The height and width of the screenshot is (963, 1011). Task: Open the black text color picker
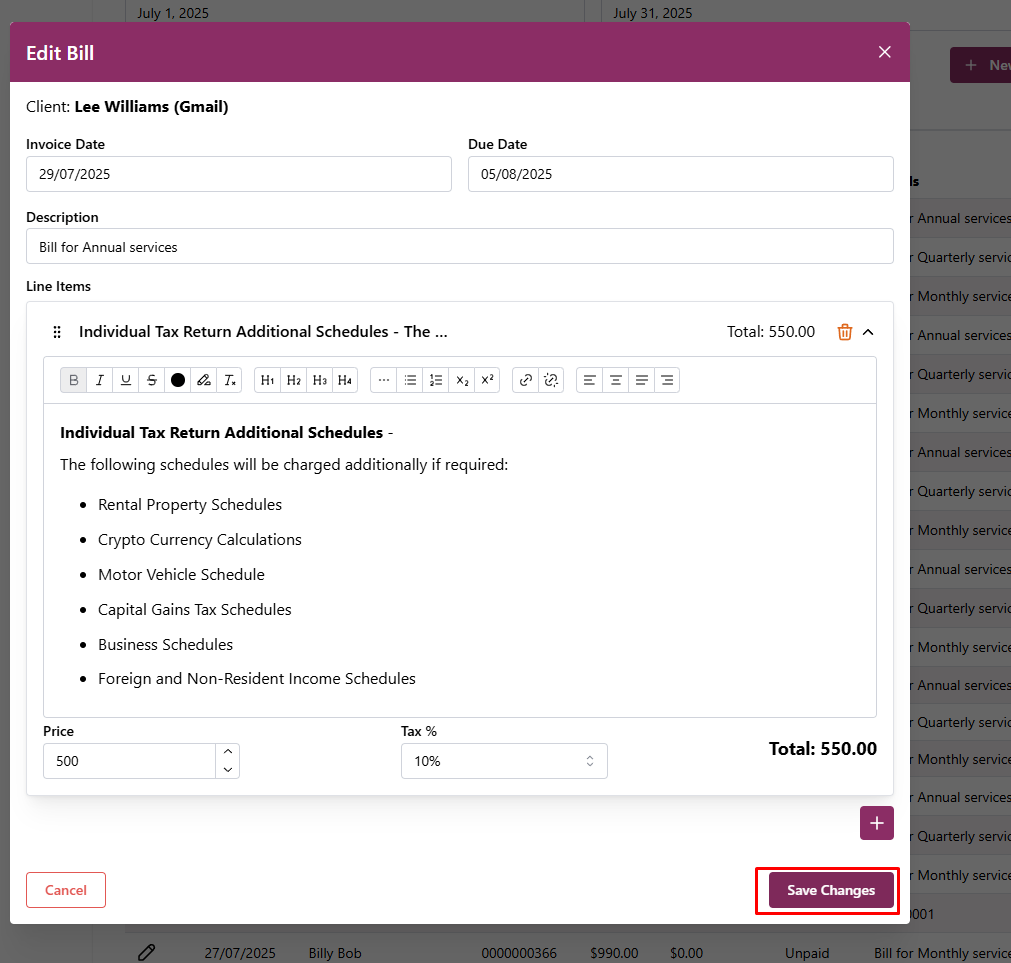(178, 380)
